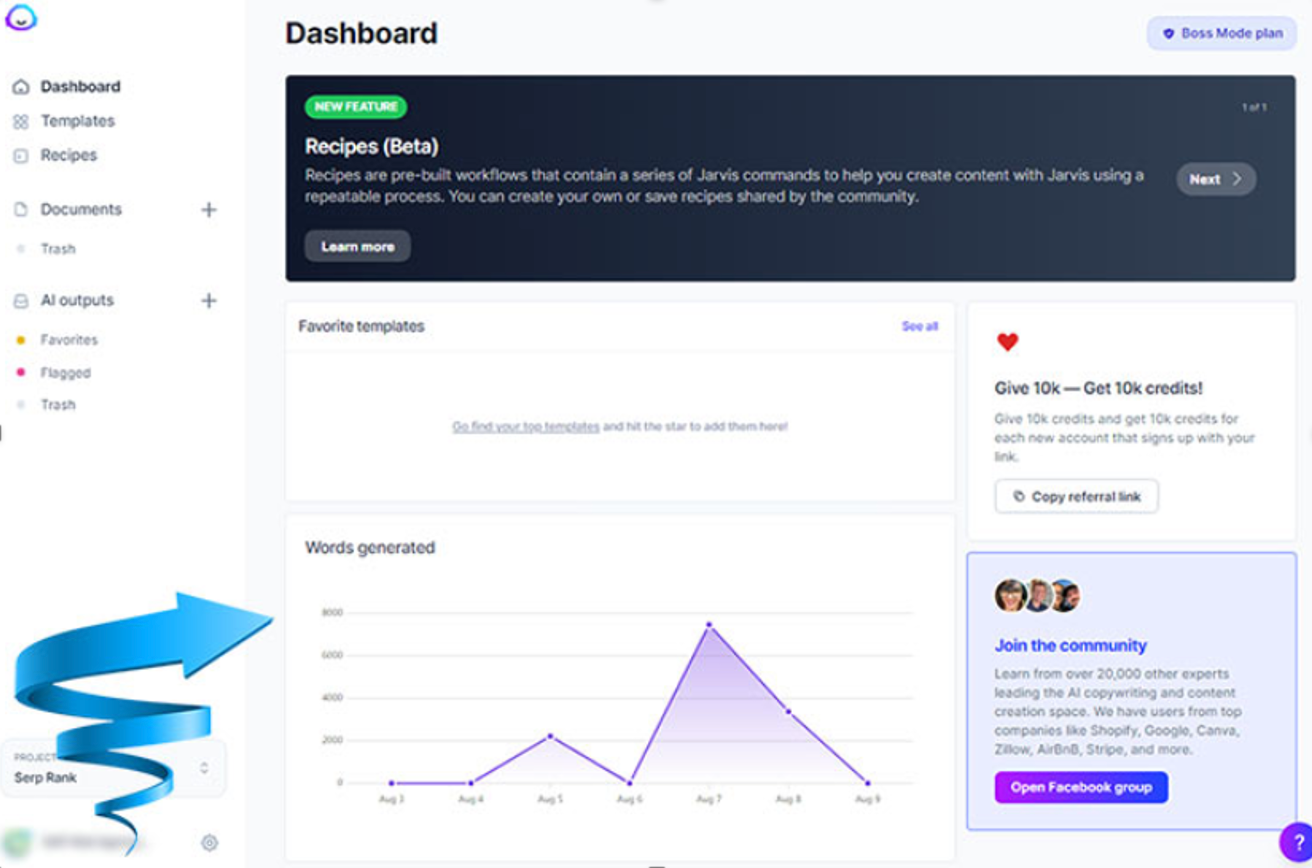Click the red heart above the referral offer
Image resolution: width=1312 pixels, height=868 pixels.
(1005, 342)
